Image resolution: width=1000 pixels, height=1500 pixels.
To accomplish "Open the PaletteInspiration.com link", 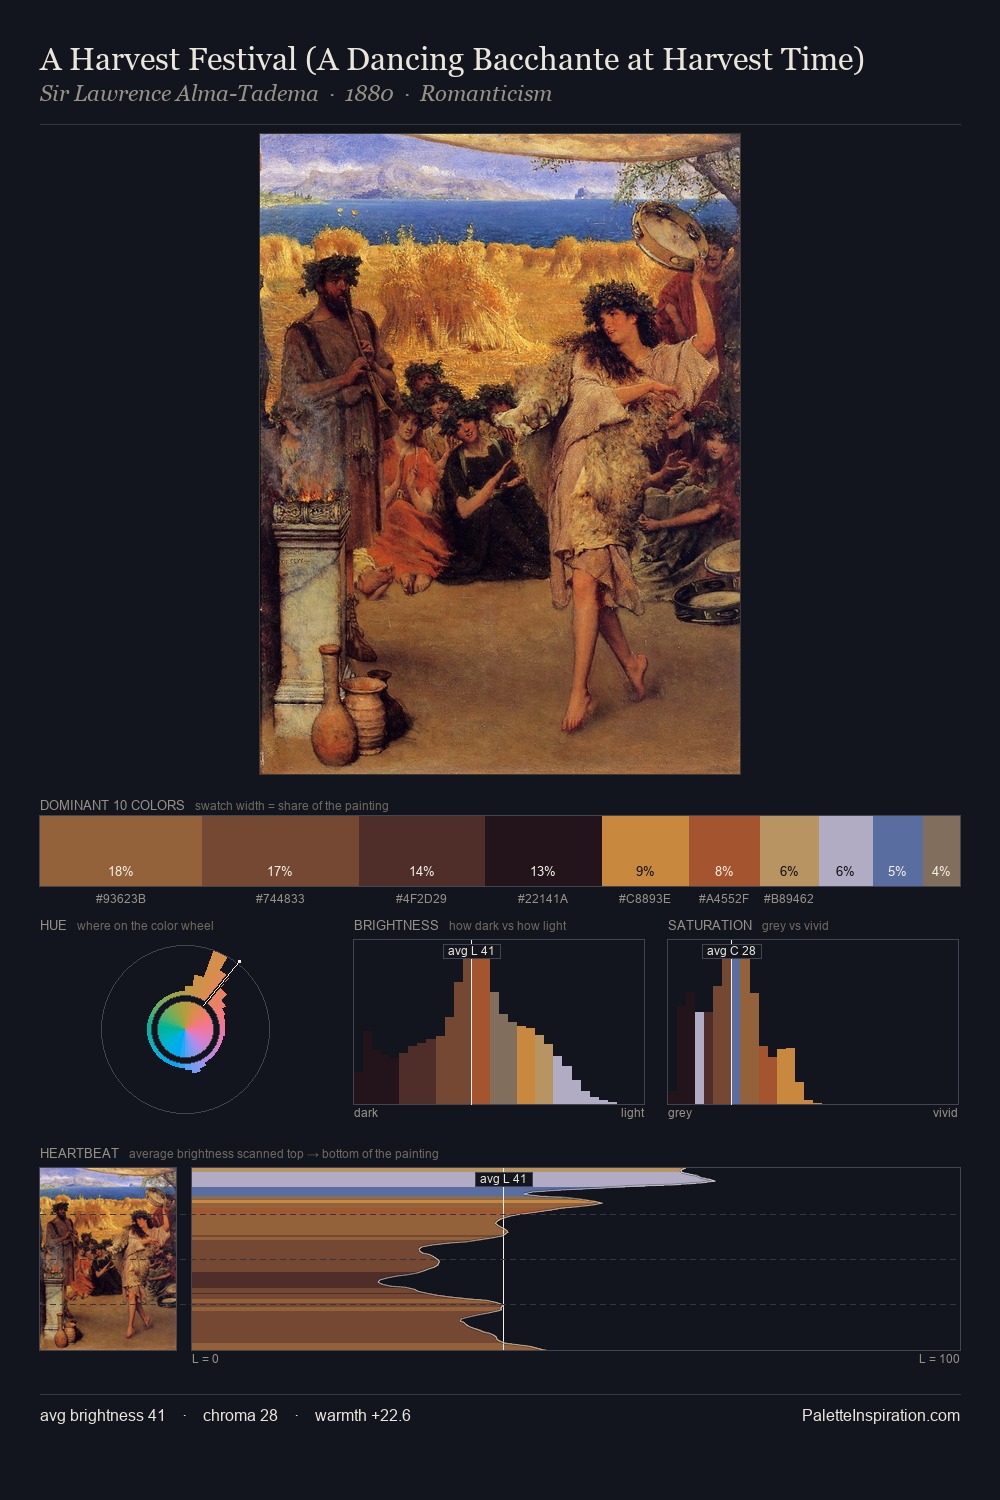I will 881,1415.
